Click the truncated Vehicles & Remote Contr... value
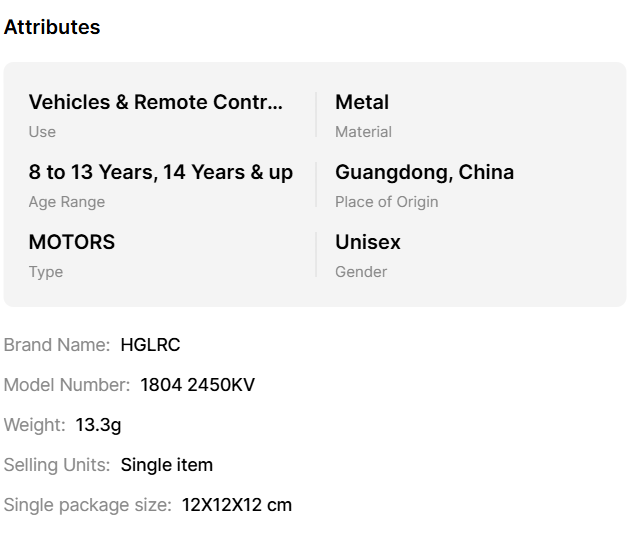 [156, 102]
